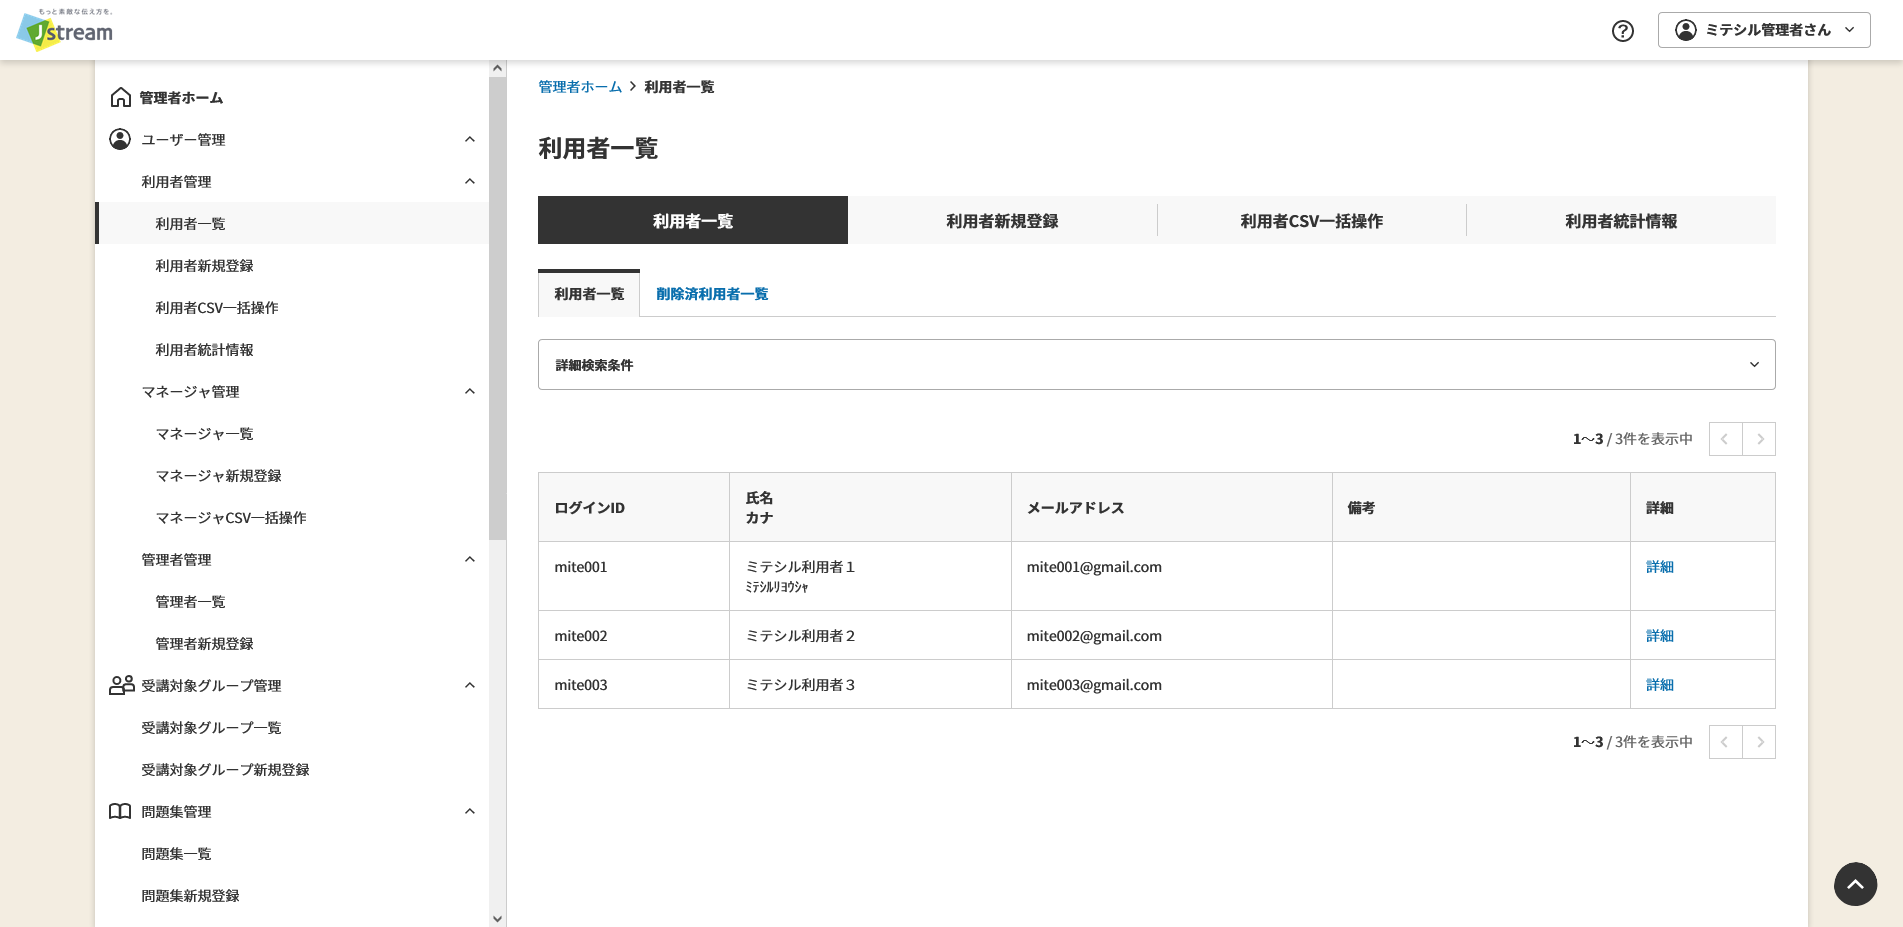Click the ミテシル利用者２ name cell

pos(870,635)
